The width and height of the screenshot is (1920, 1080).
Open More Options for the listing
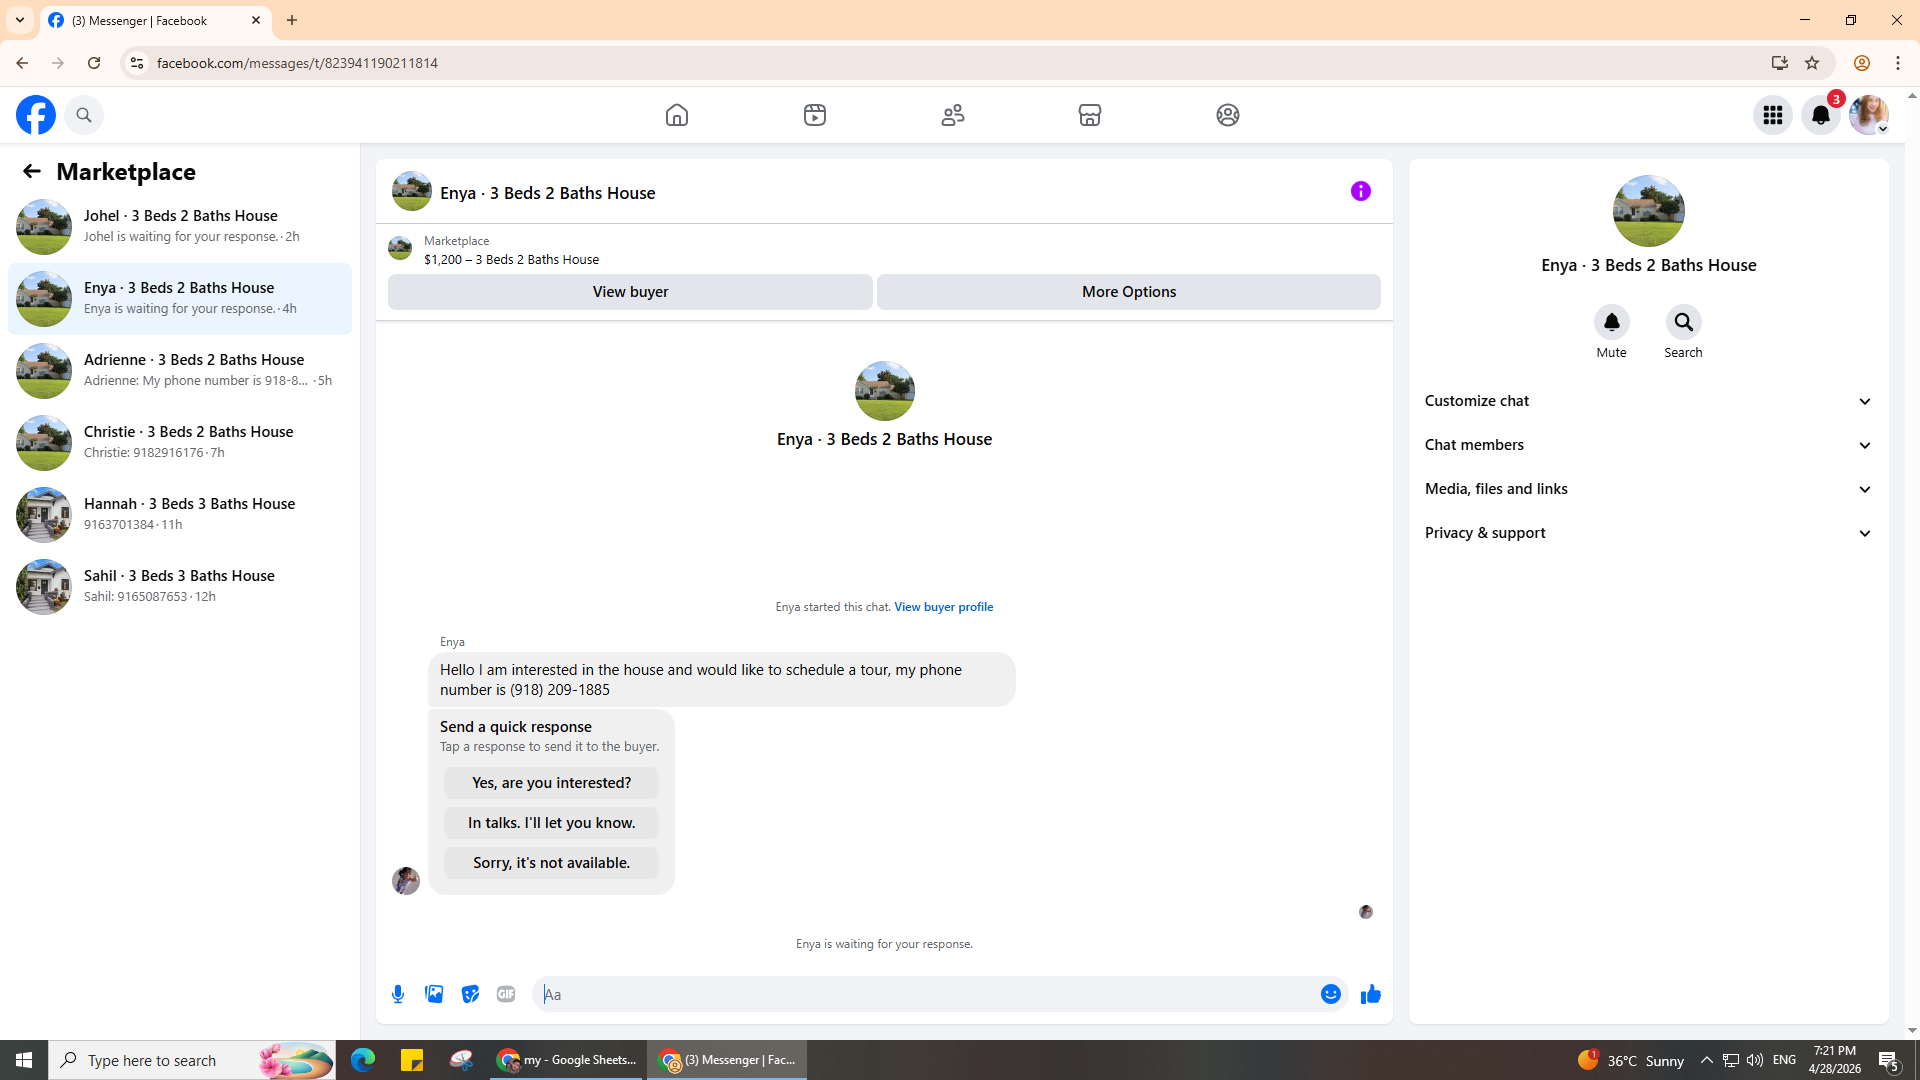click(x=1129, y=292)
